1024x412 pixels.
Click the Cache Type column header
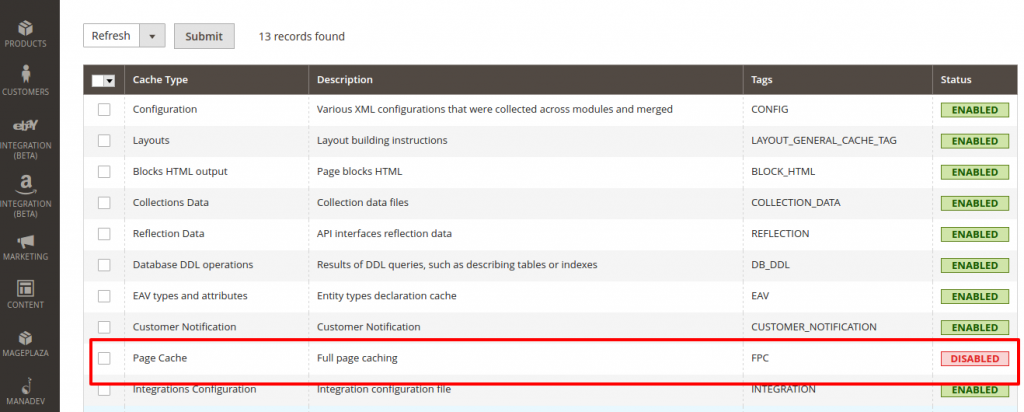(160, 80)
